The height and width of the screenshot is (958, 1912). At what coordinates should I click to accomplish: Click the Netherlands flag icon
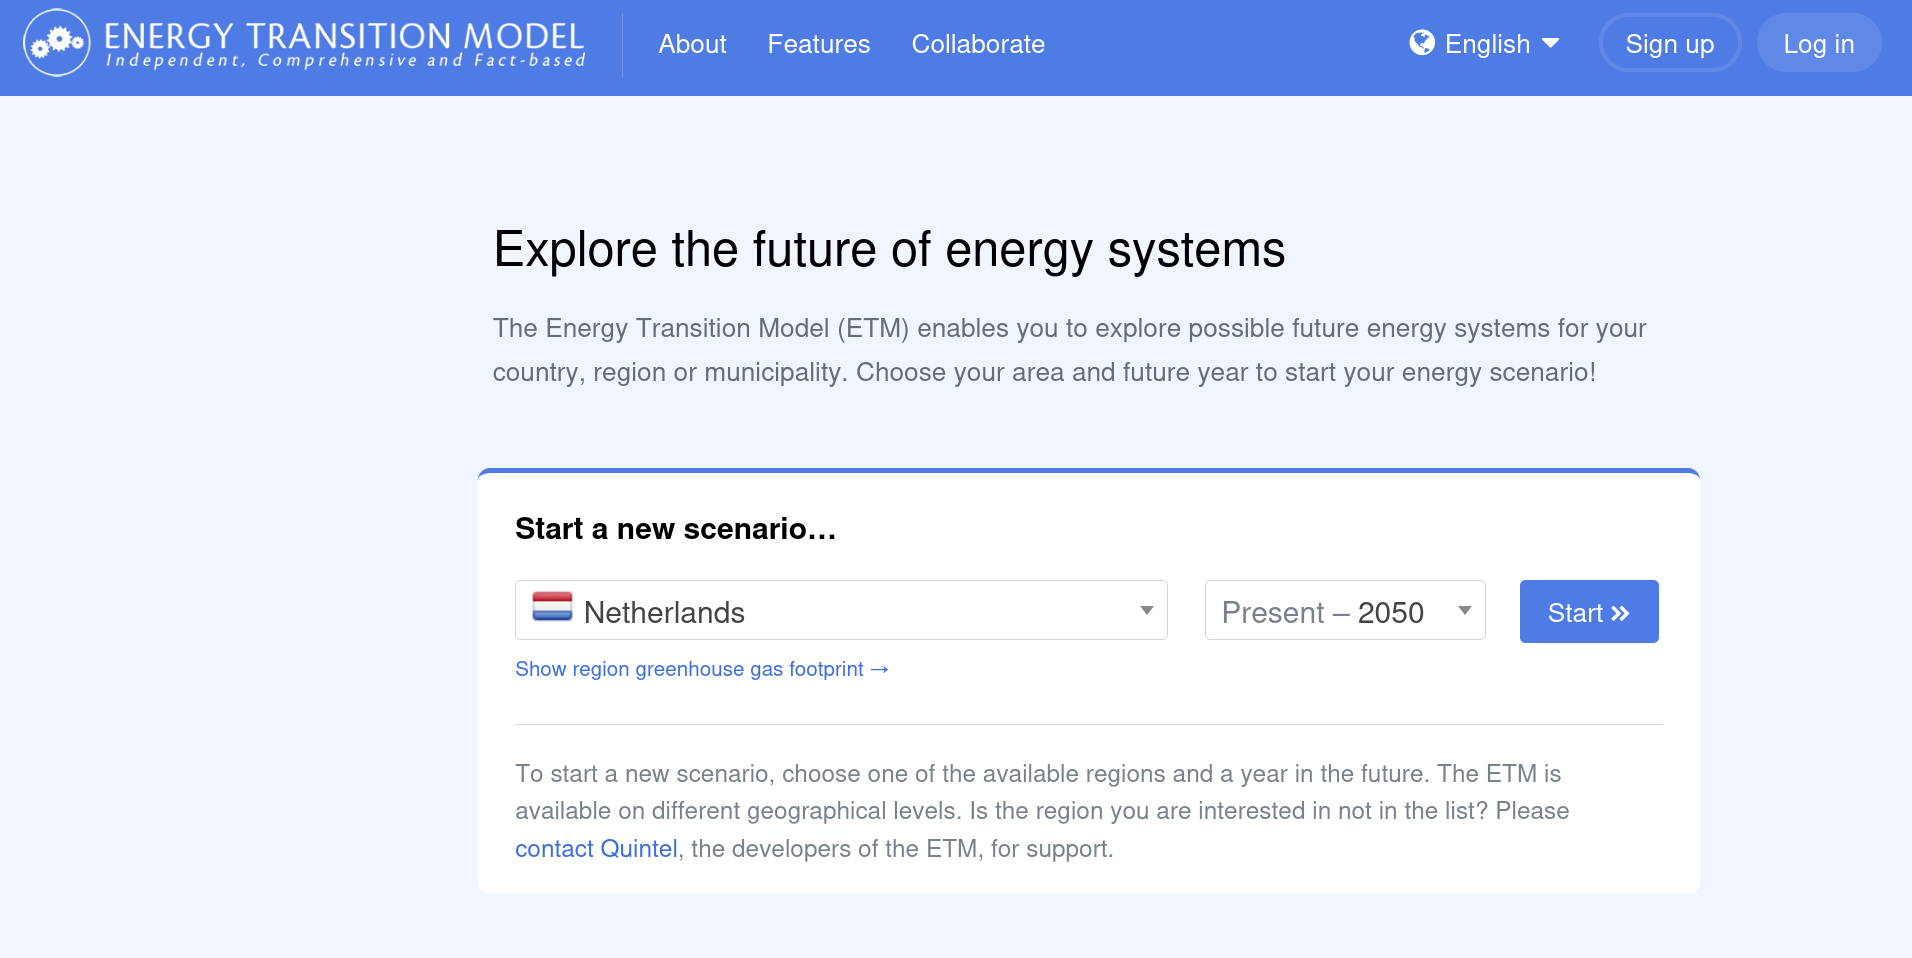(x=552, y=607)
